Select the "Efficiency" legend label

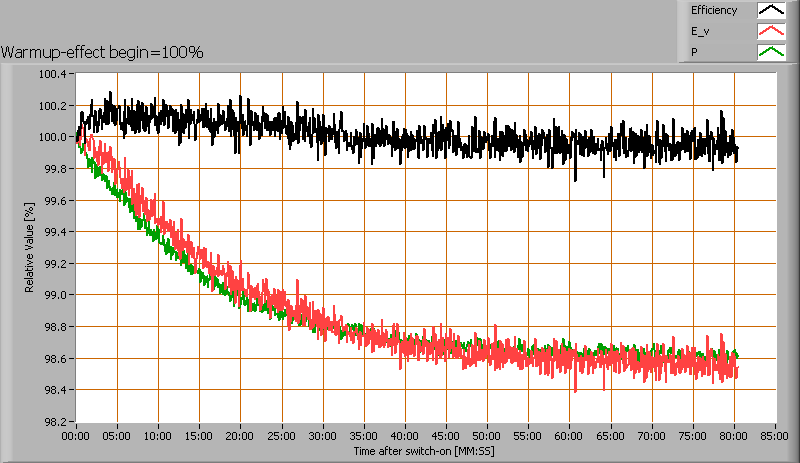714,11
